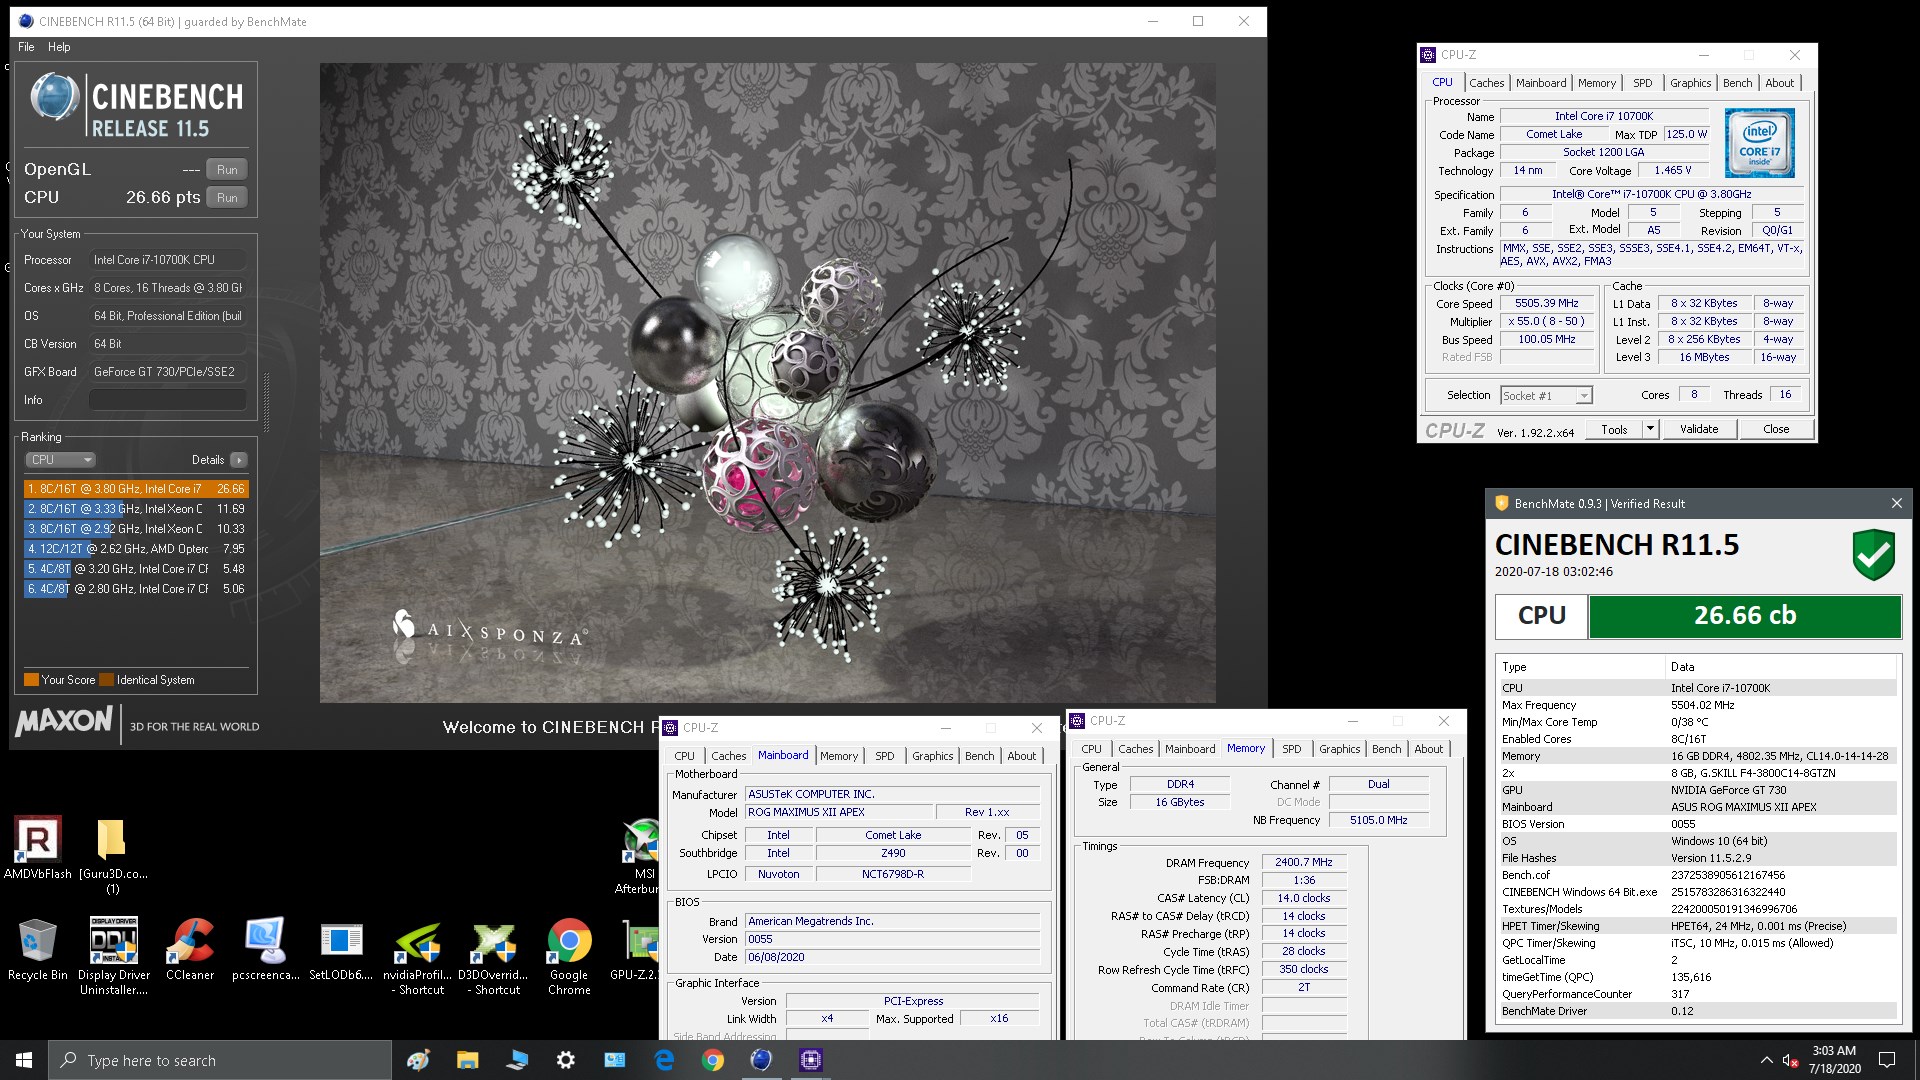Open File Explorer from the taskbar
The height and width of the screenshot is (1080, 1920).
[467, 1060]
